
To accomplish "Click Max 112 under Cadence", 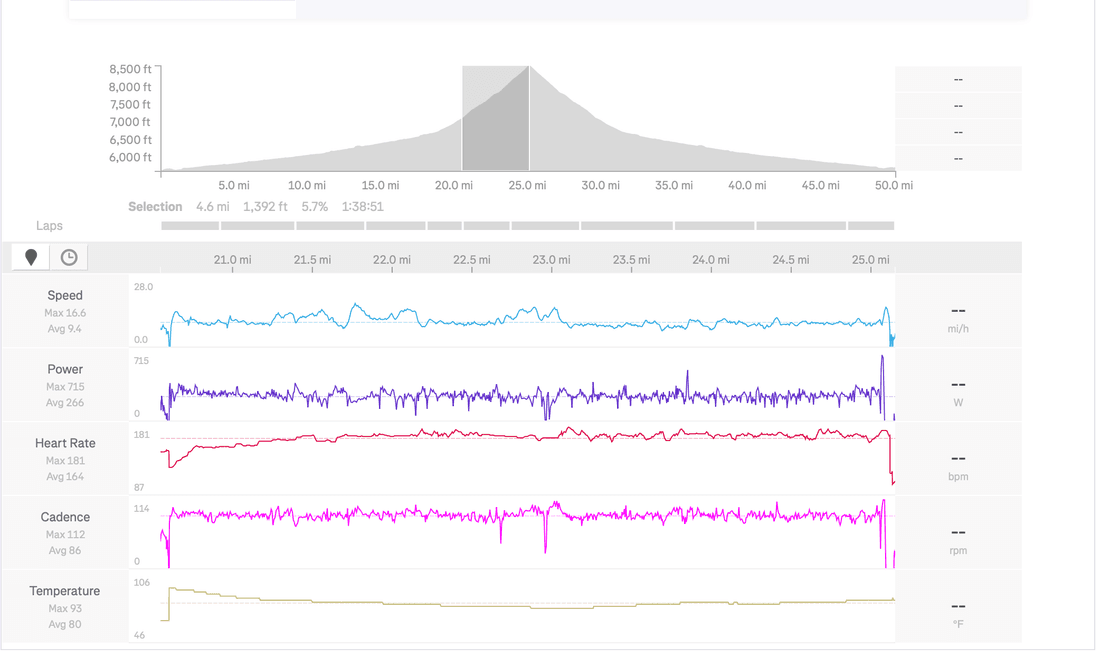I will coord(65,535).
